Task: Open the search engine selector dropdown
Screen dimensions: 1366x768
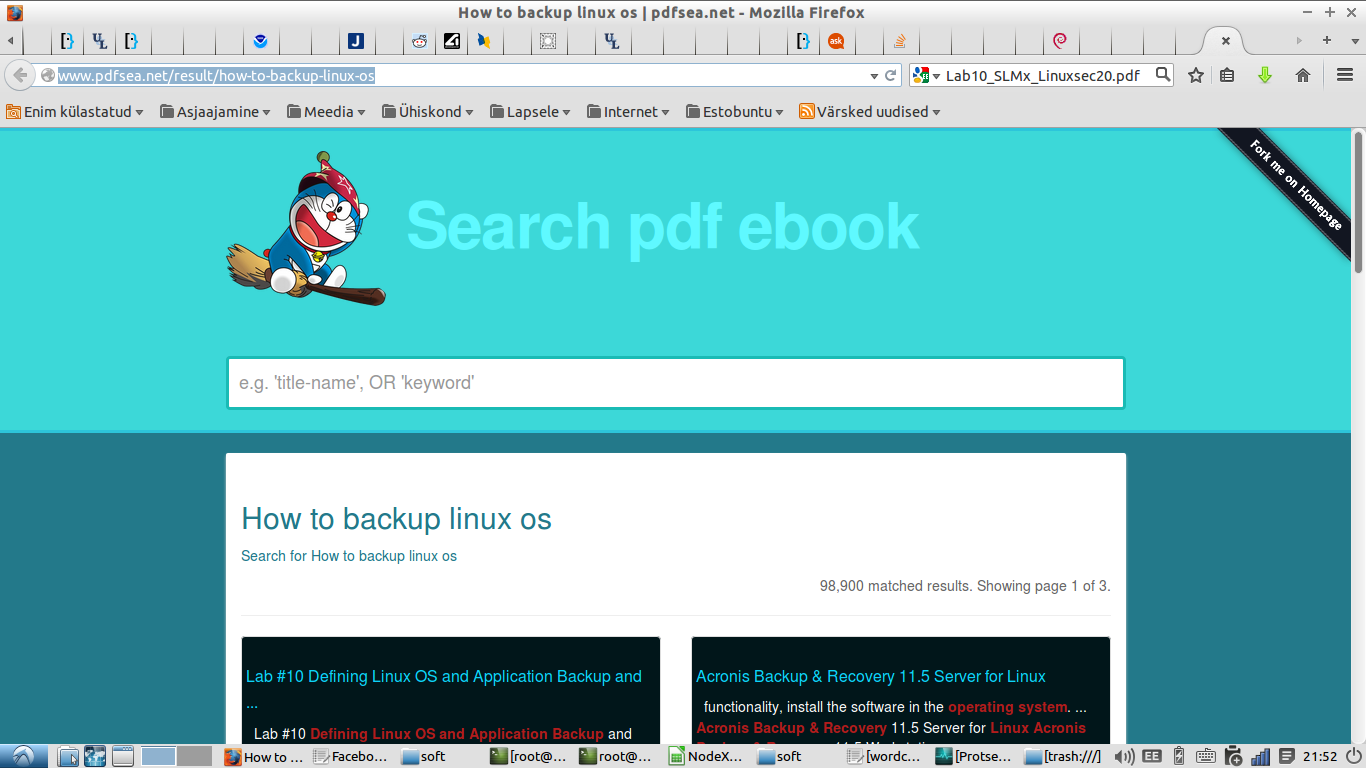Action: (x=924, y=75)
